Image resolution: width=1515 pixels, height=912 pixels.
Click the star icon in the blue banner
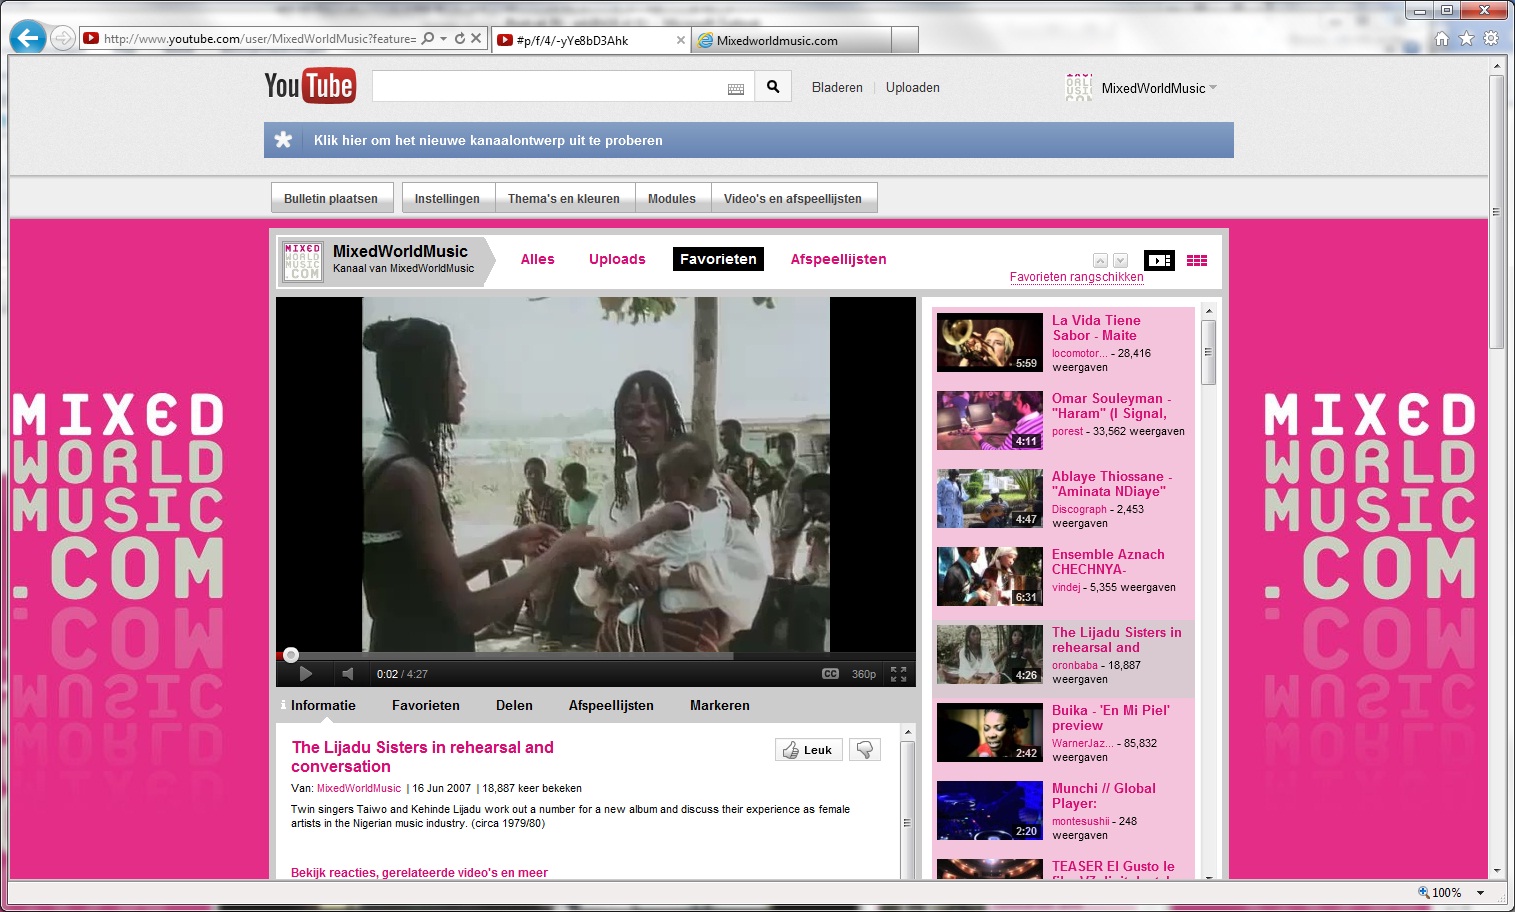tap(284, 140)
